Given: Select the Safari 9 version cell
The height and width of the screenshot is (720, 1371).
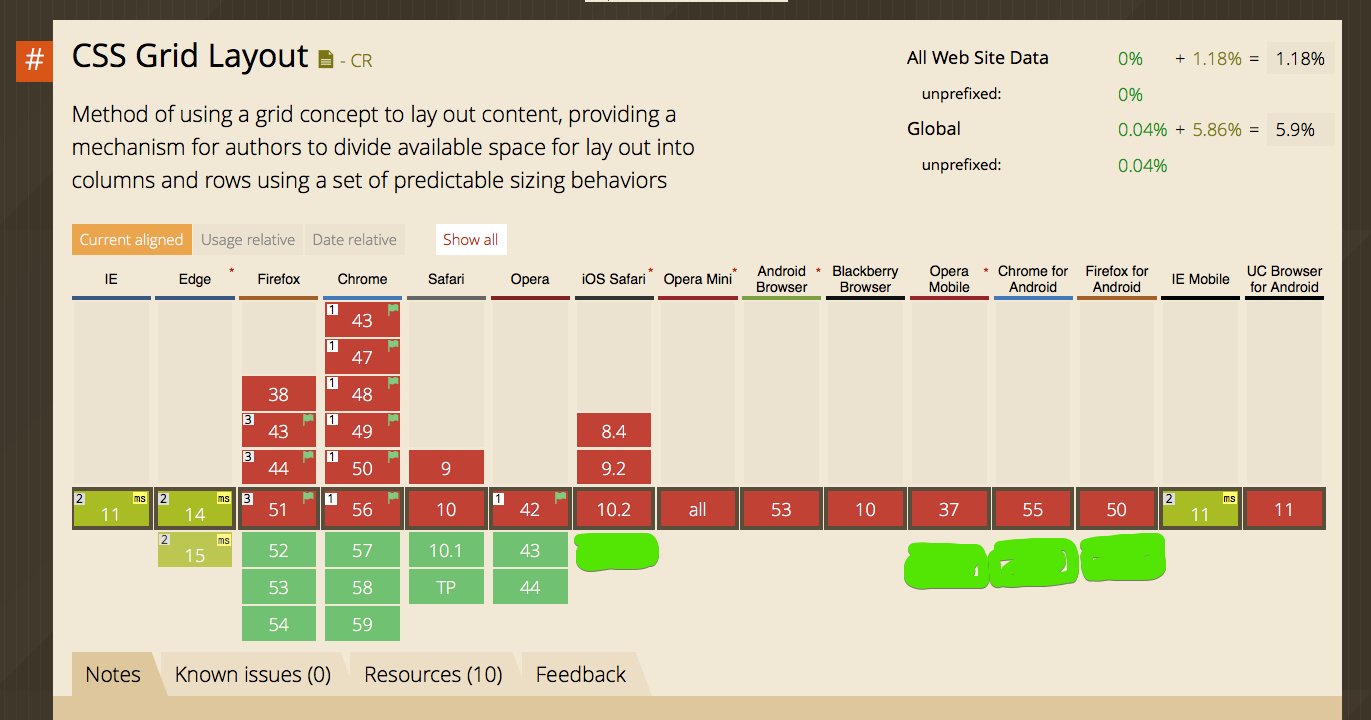Looking at the screenshot, I should [x=446, y=468].
